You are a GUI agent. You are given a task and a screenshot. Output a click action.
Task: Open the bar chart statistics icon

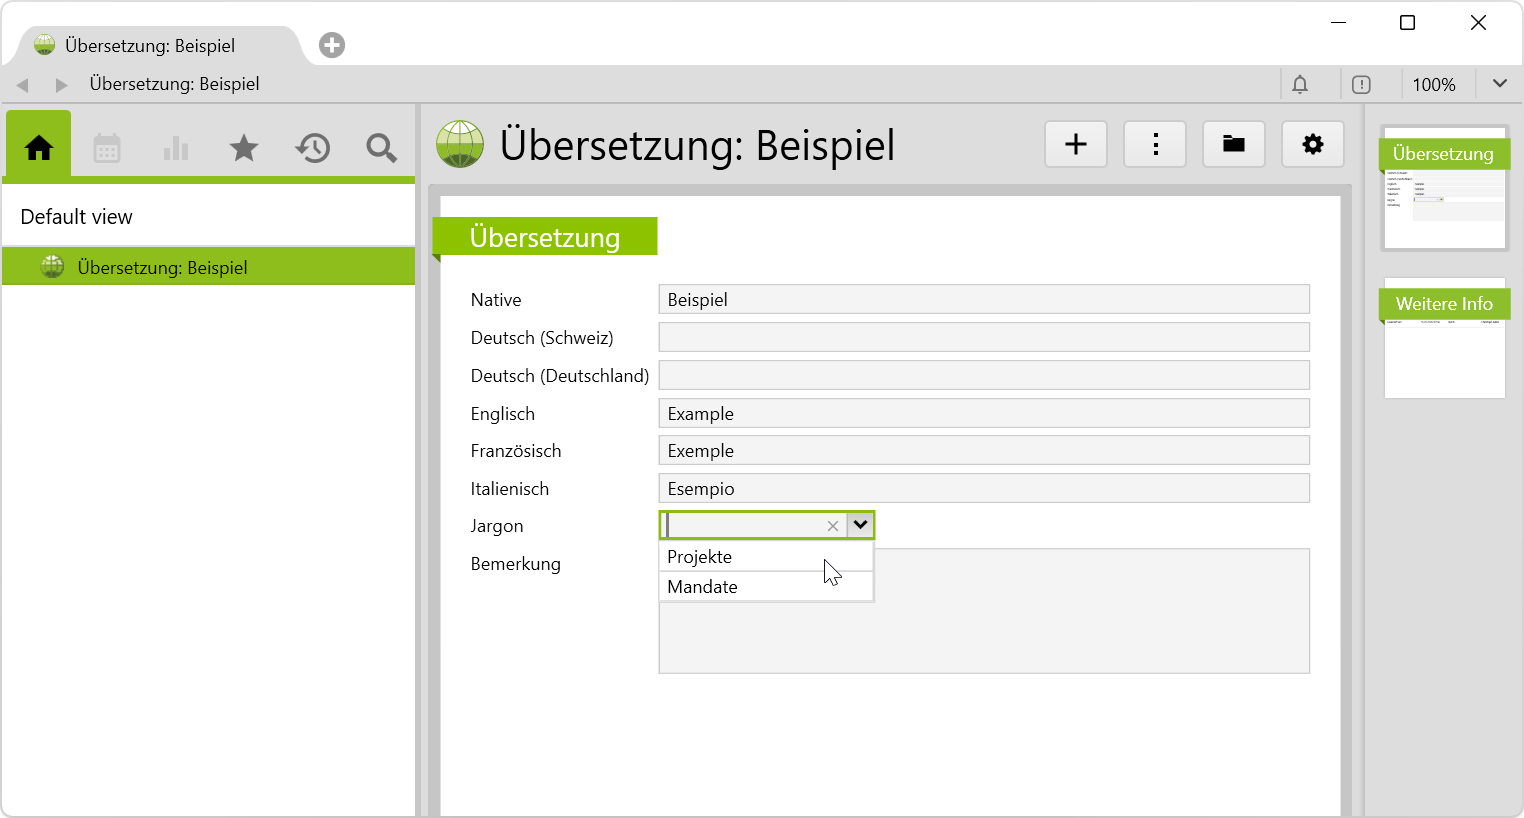(x=176, y=148)
